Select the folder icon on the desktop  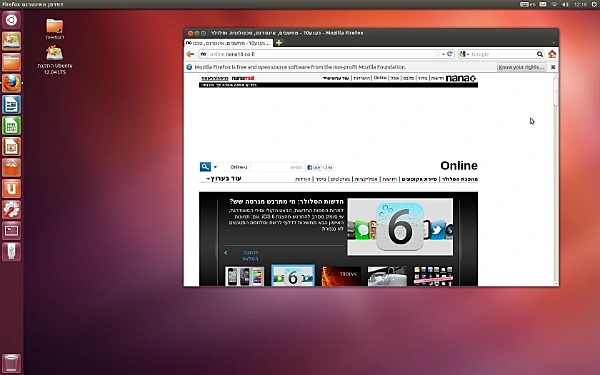[54, 29]
